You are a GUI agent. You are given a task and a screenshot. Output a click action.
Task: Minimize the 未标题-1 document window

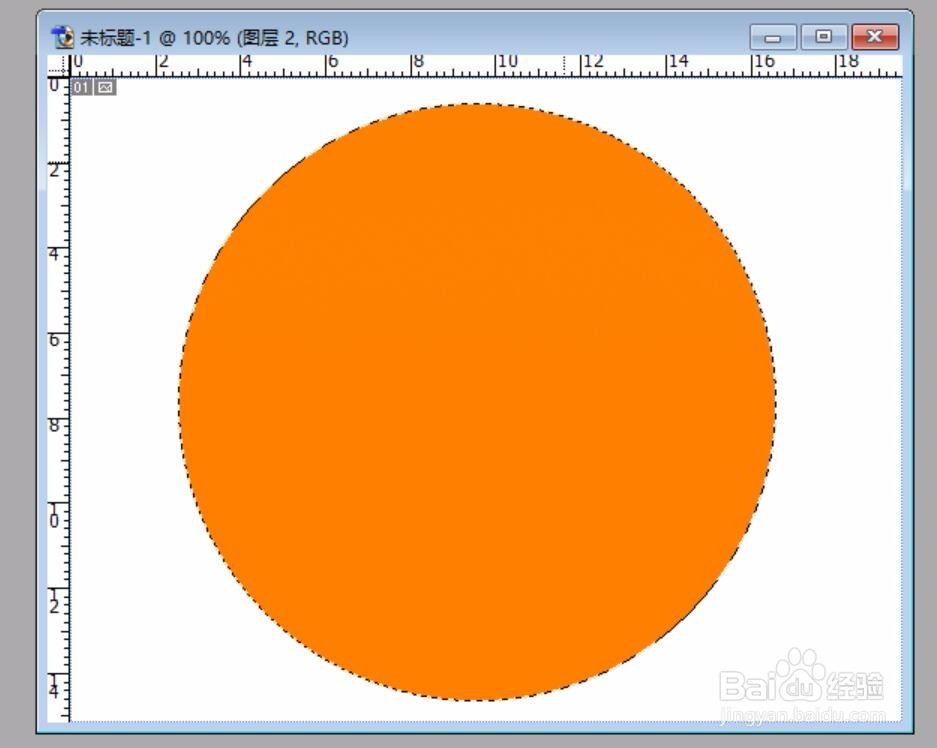point(773,38)
